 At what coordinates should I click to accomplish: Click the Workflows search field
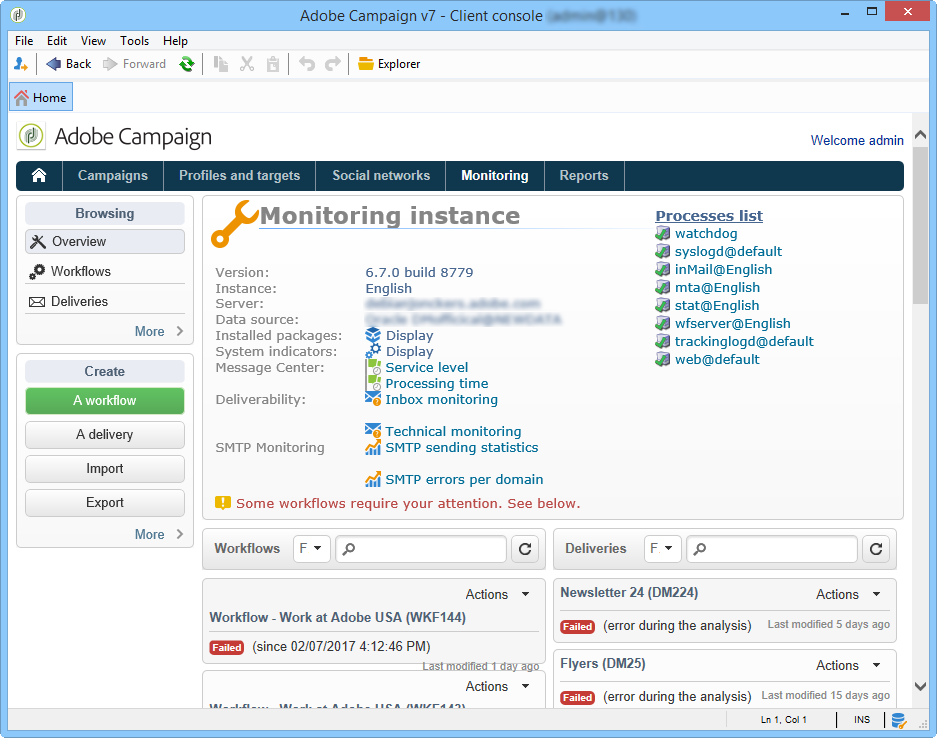(x=421, y=549)
